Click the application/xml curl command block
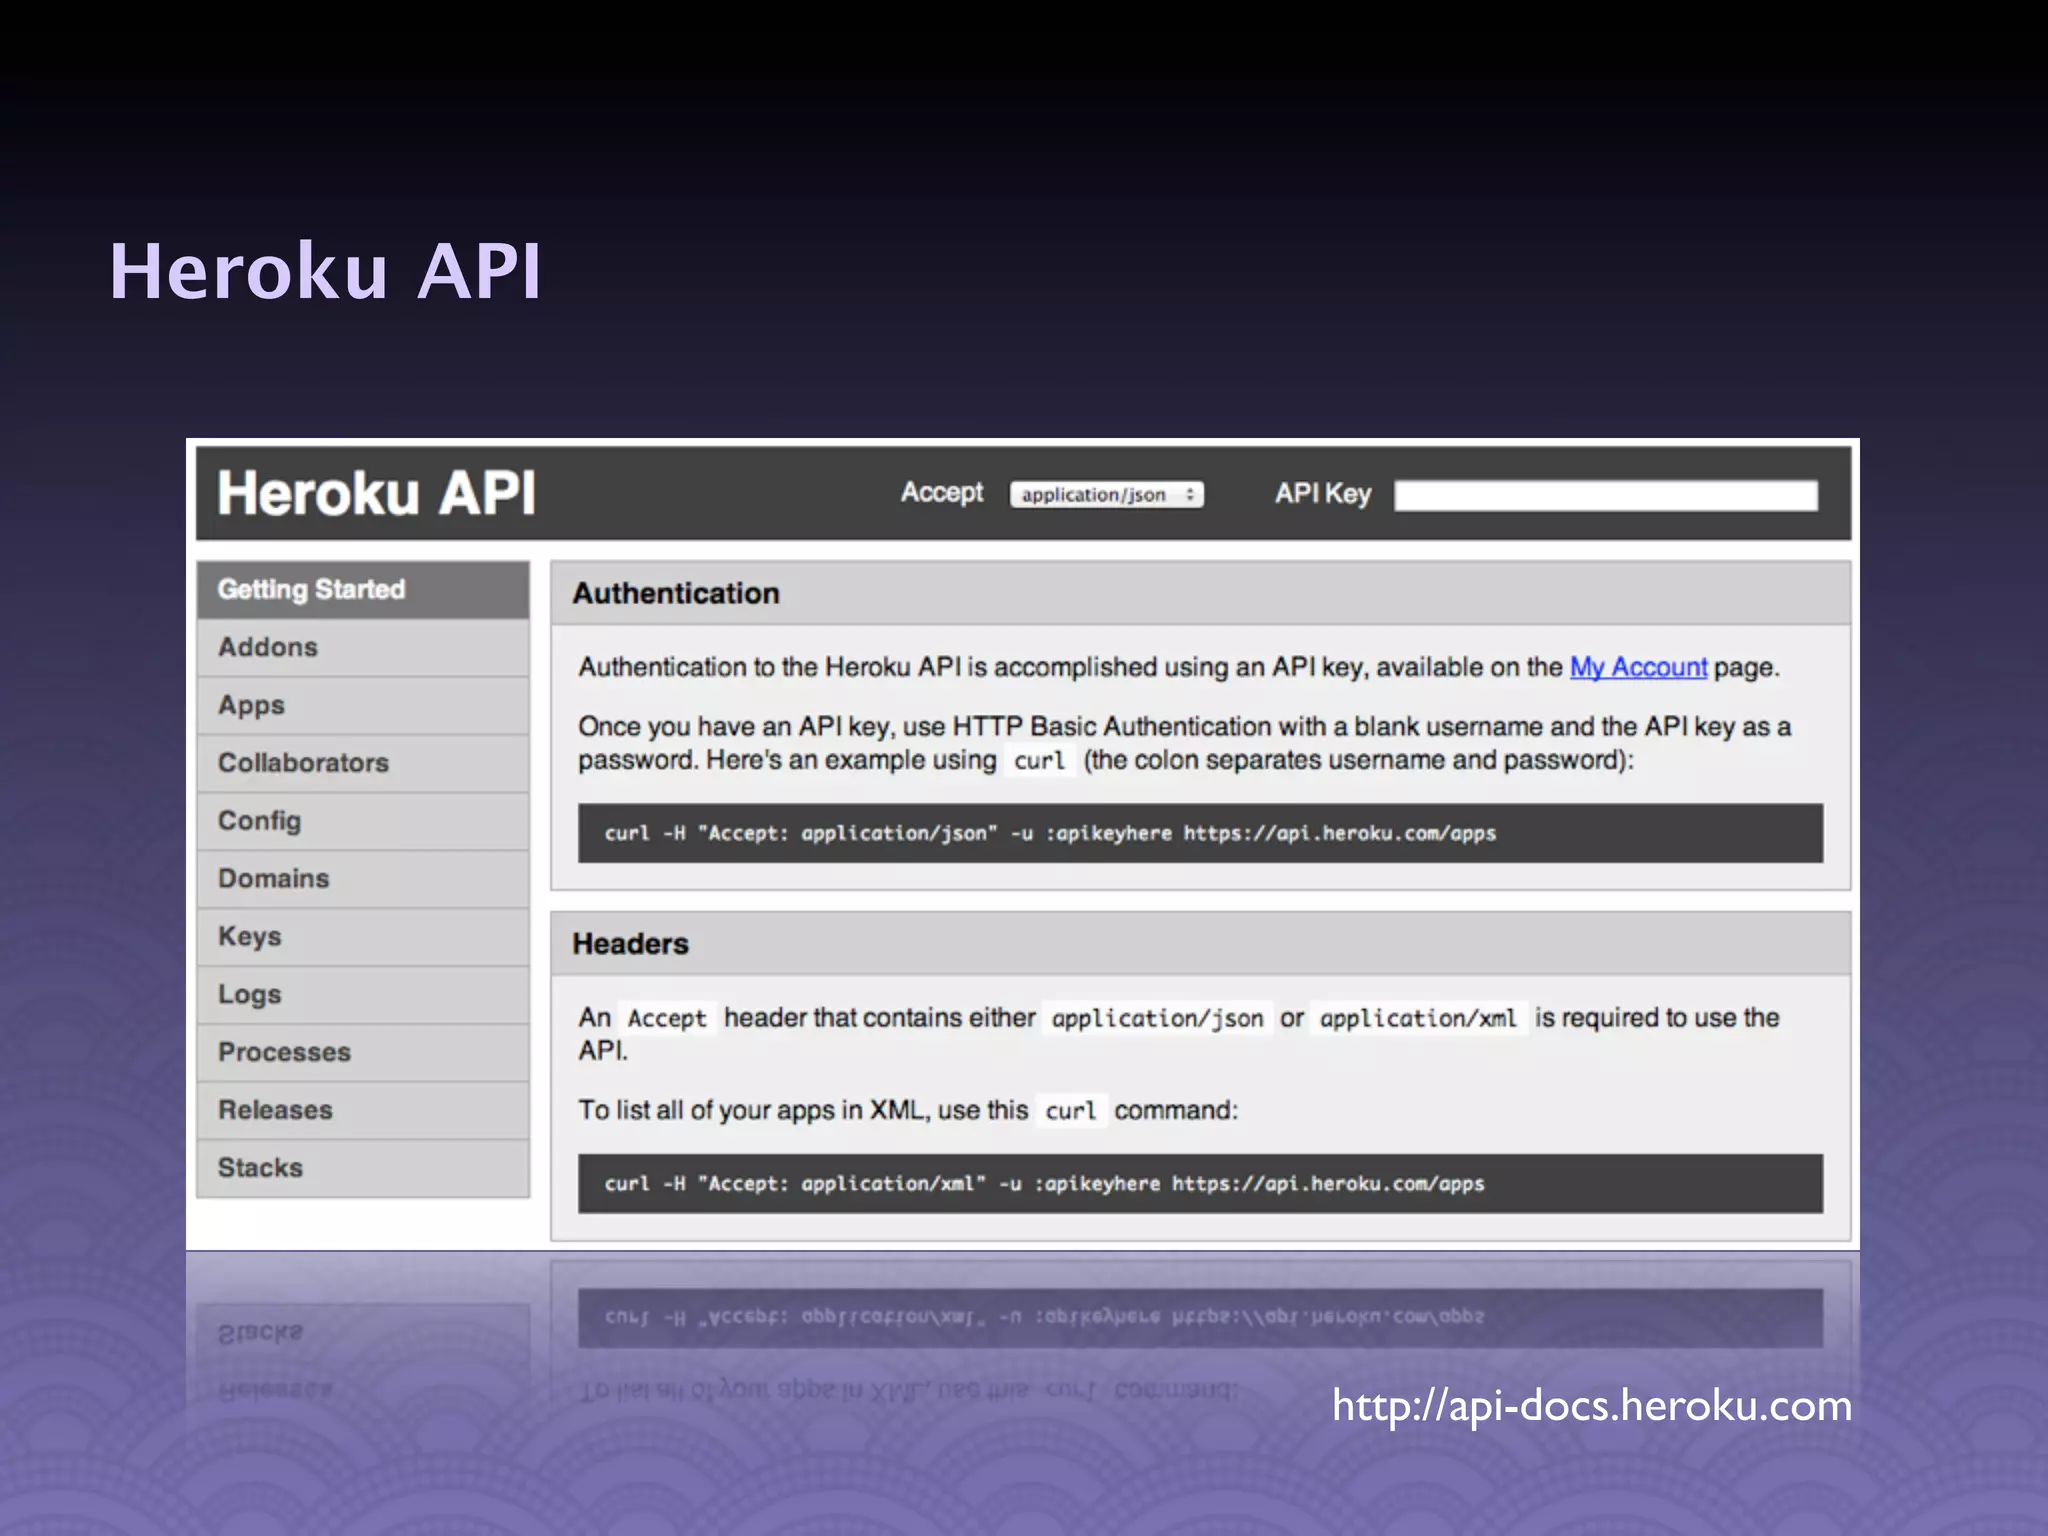This screenshot has width=2048, height=1536. click(x=1200, y=1184)
